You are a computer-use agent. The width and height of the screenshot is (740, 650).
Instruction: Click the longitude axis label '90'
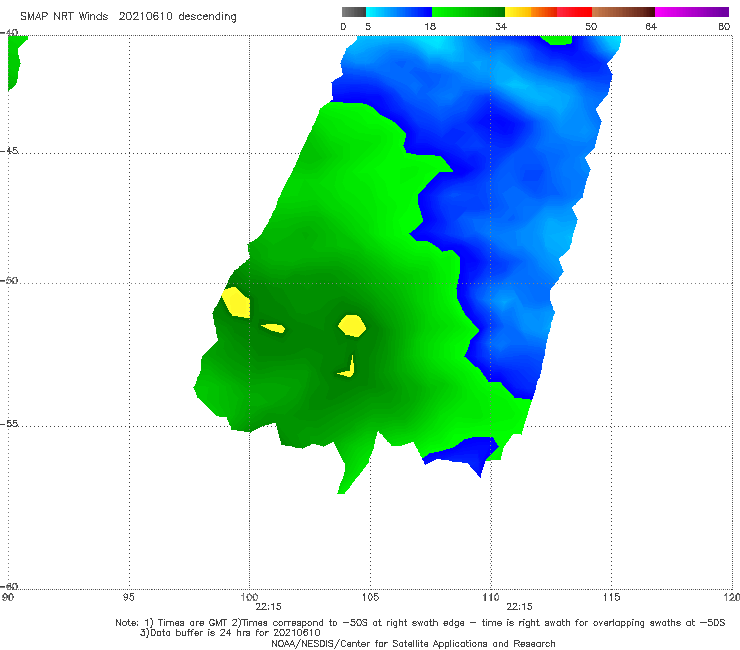(x=7, y=597)
